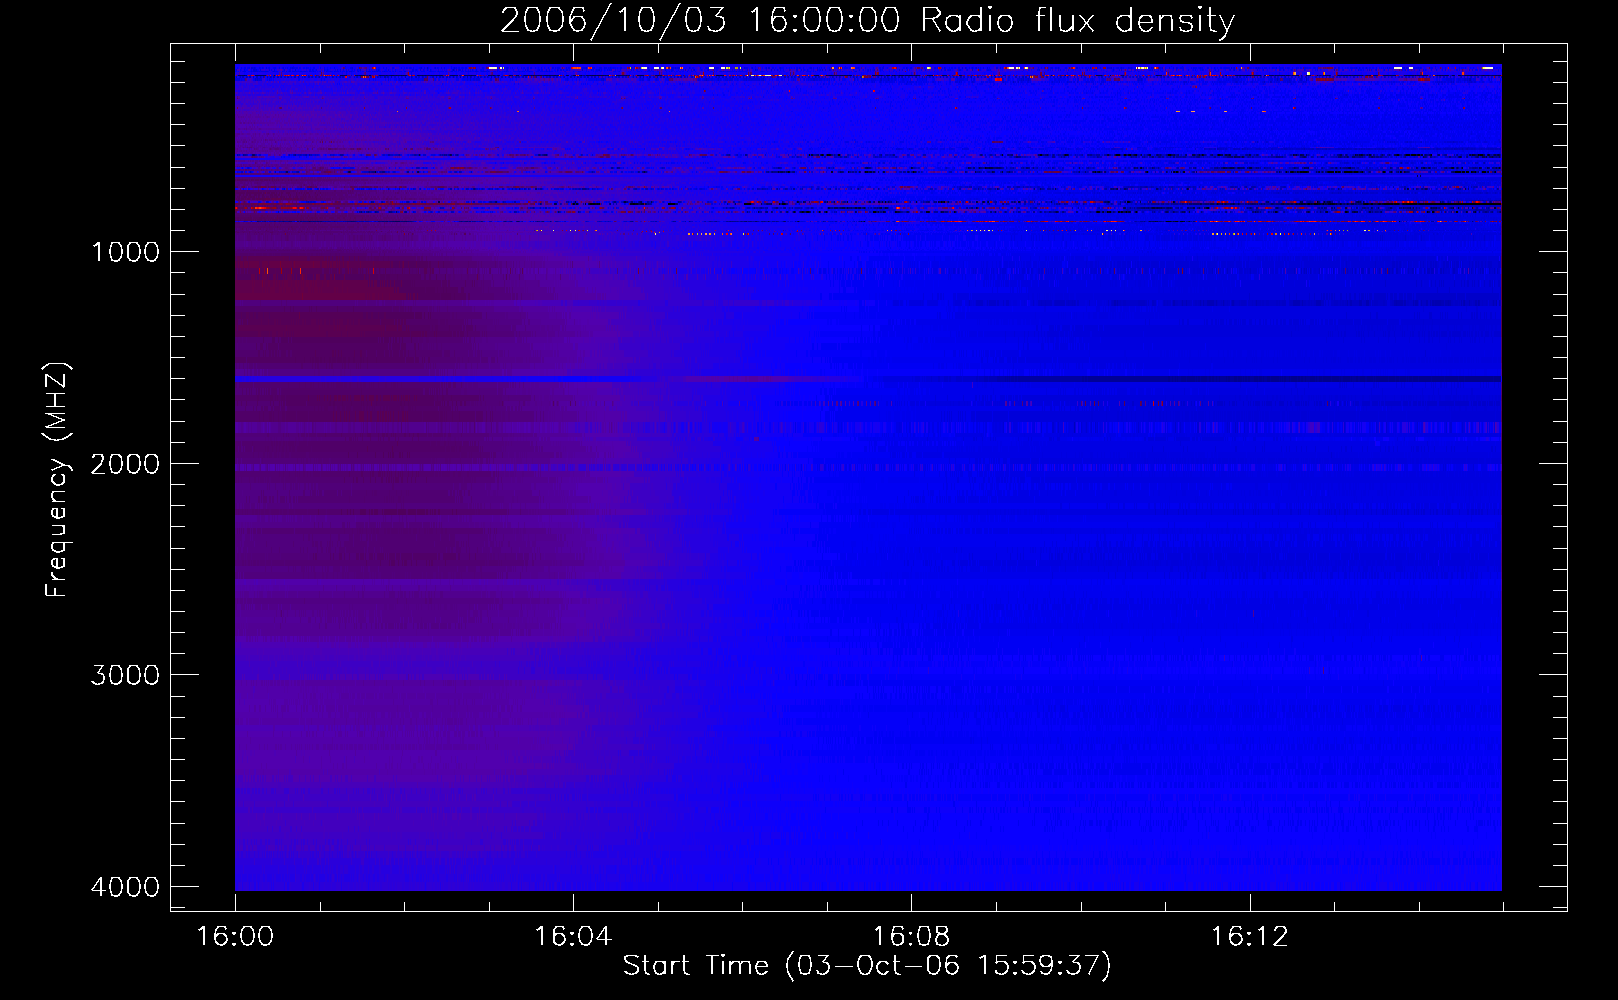Click the plot title "2006/10/03 16:00:00 Radio flux density"
Screen dimensions: 1618x1000
(x=867, y=21)
